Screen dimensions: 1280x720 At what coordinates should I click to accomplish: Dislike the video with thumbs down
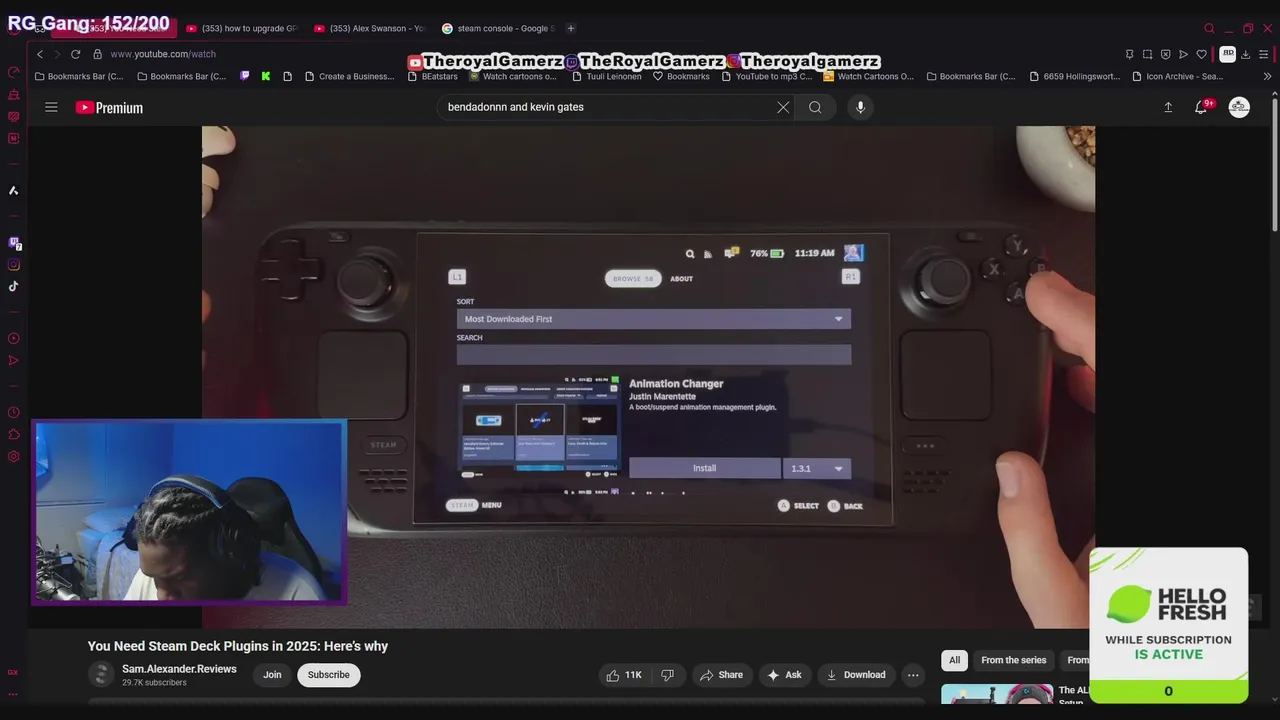tap(667, 675)
